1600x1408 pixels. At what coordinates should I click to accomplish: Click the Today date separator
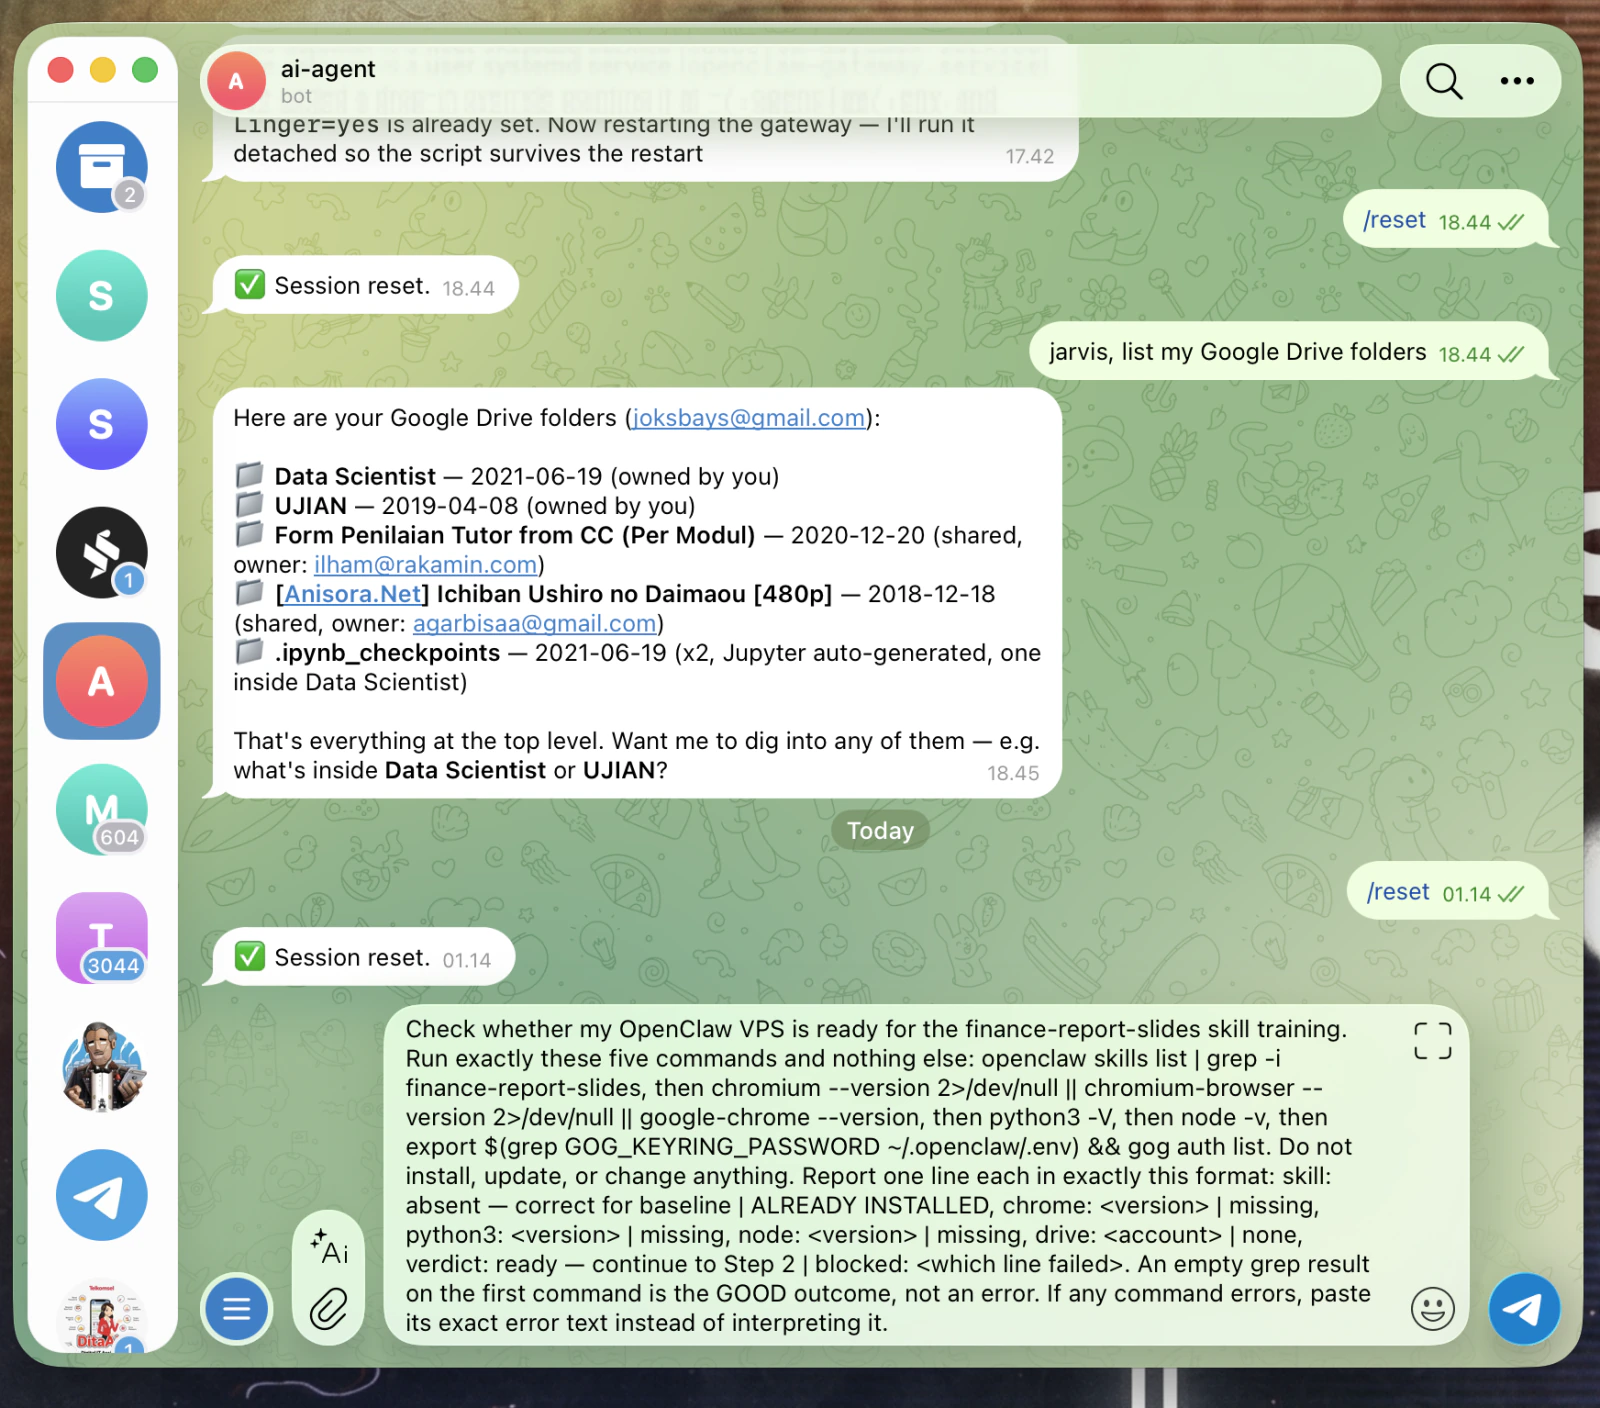(880, 831)
